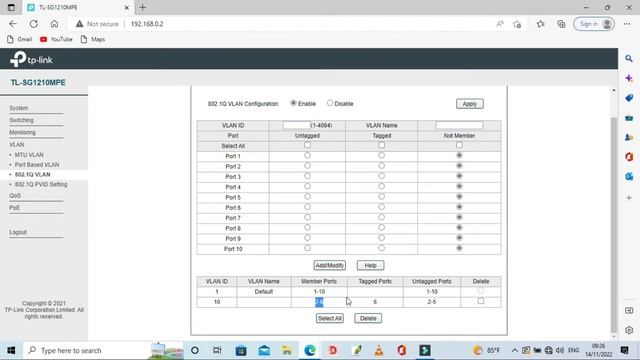
Task: Reload the page with refresh icon
Action: [34, 24]
